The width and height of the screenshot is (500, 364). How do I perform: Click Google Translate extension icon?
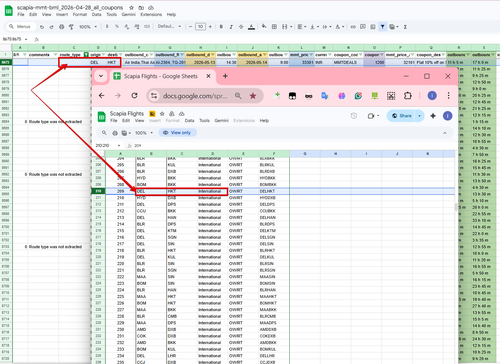(324, 96)
